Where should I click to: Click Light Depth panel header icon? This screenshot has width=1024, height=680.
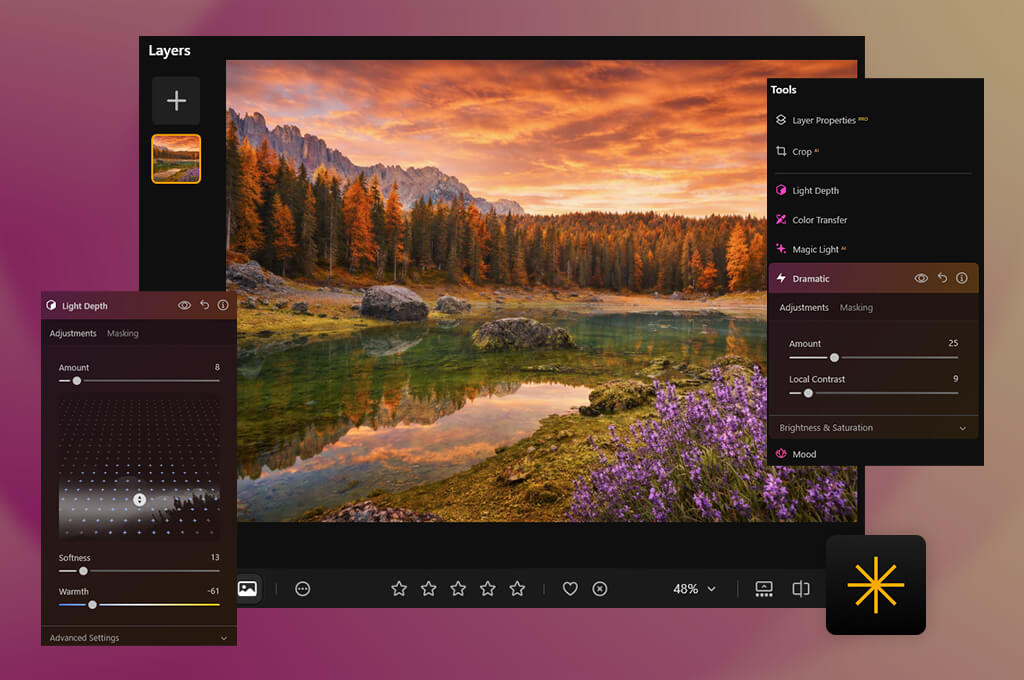(52, 305)
